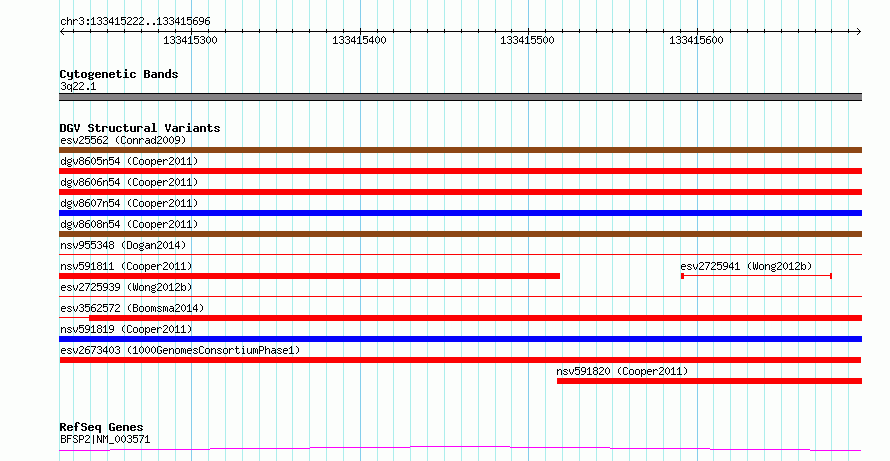Viewport: 890px width, 461px height.
Task: Select the esv2725941 (Wong2012b) variant glyph
Action: click(756, 276)
